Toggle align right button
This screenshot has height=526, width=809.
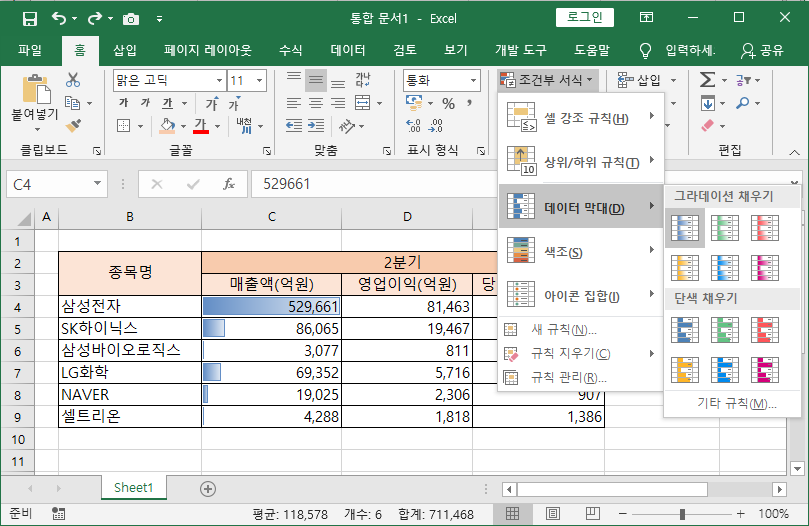coord(338,103)
